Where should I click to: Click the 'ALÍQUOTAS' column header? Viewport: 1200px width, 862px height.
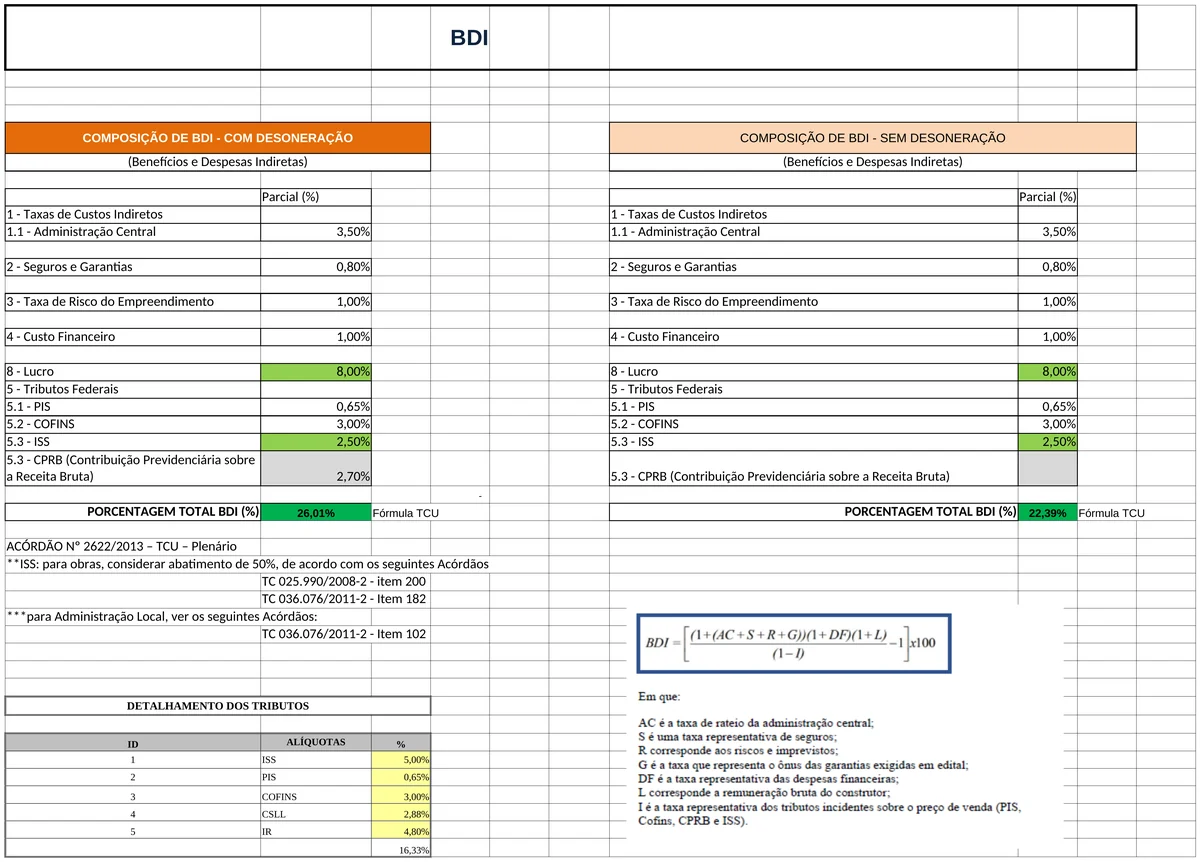click(x=316, y=742)
